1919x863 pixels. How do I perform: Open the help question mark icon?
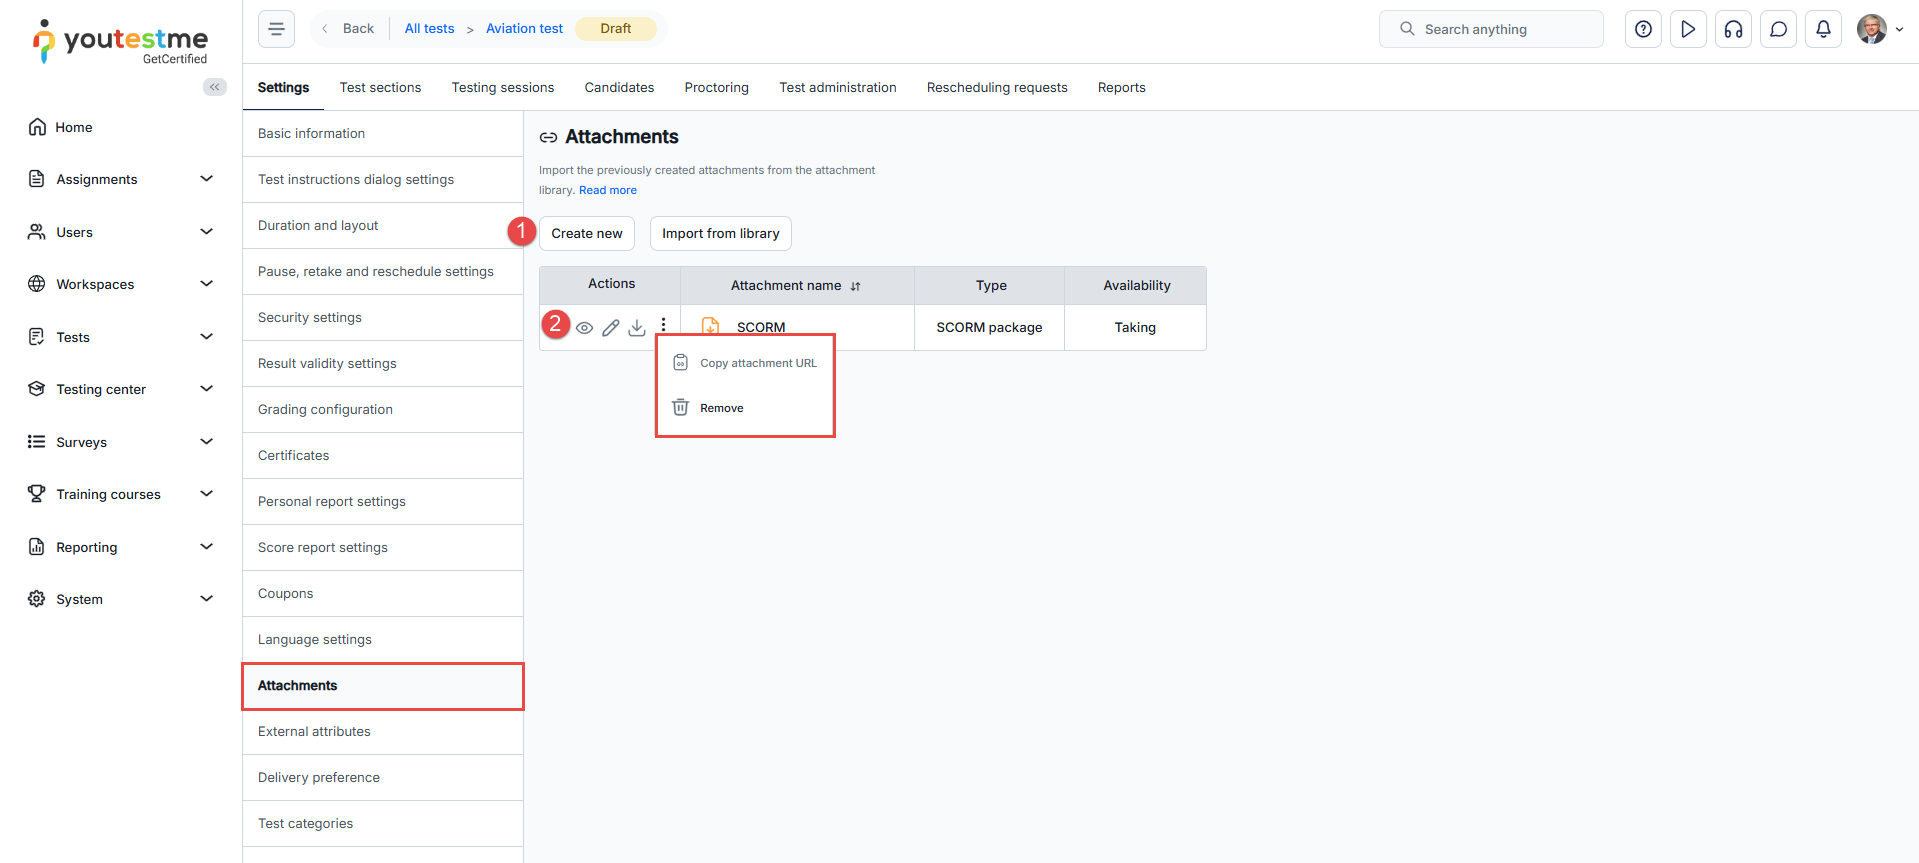(x=1643, y=29)
